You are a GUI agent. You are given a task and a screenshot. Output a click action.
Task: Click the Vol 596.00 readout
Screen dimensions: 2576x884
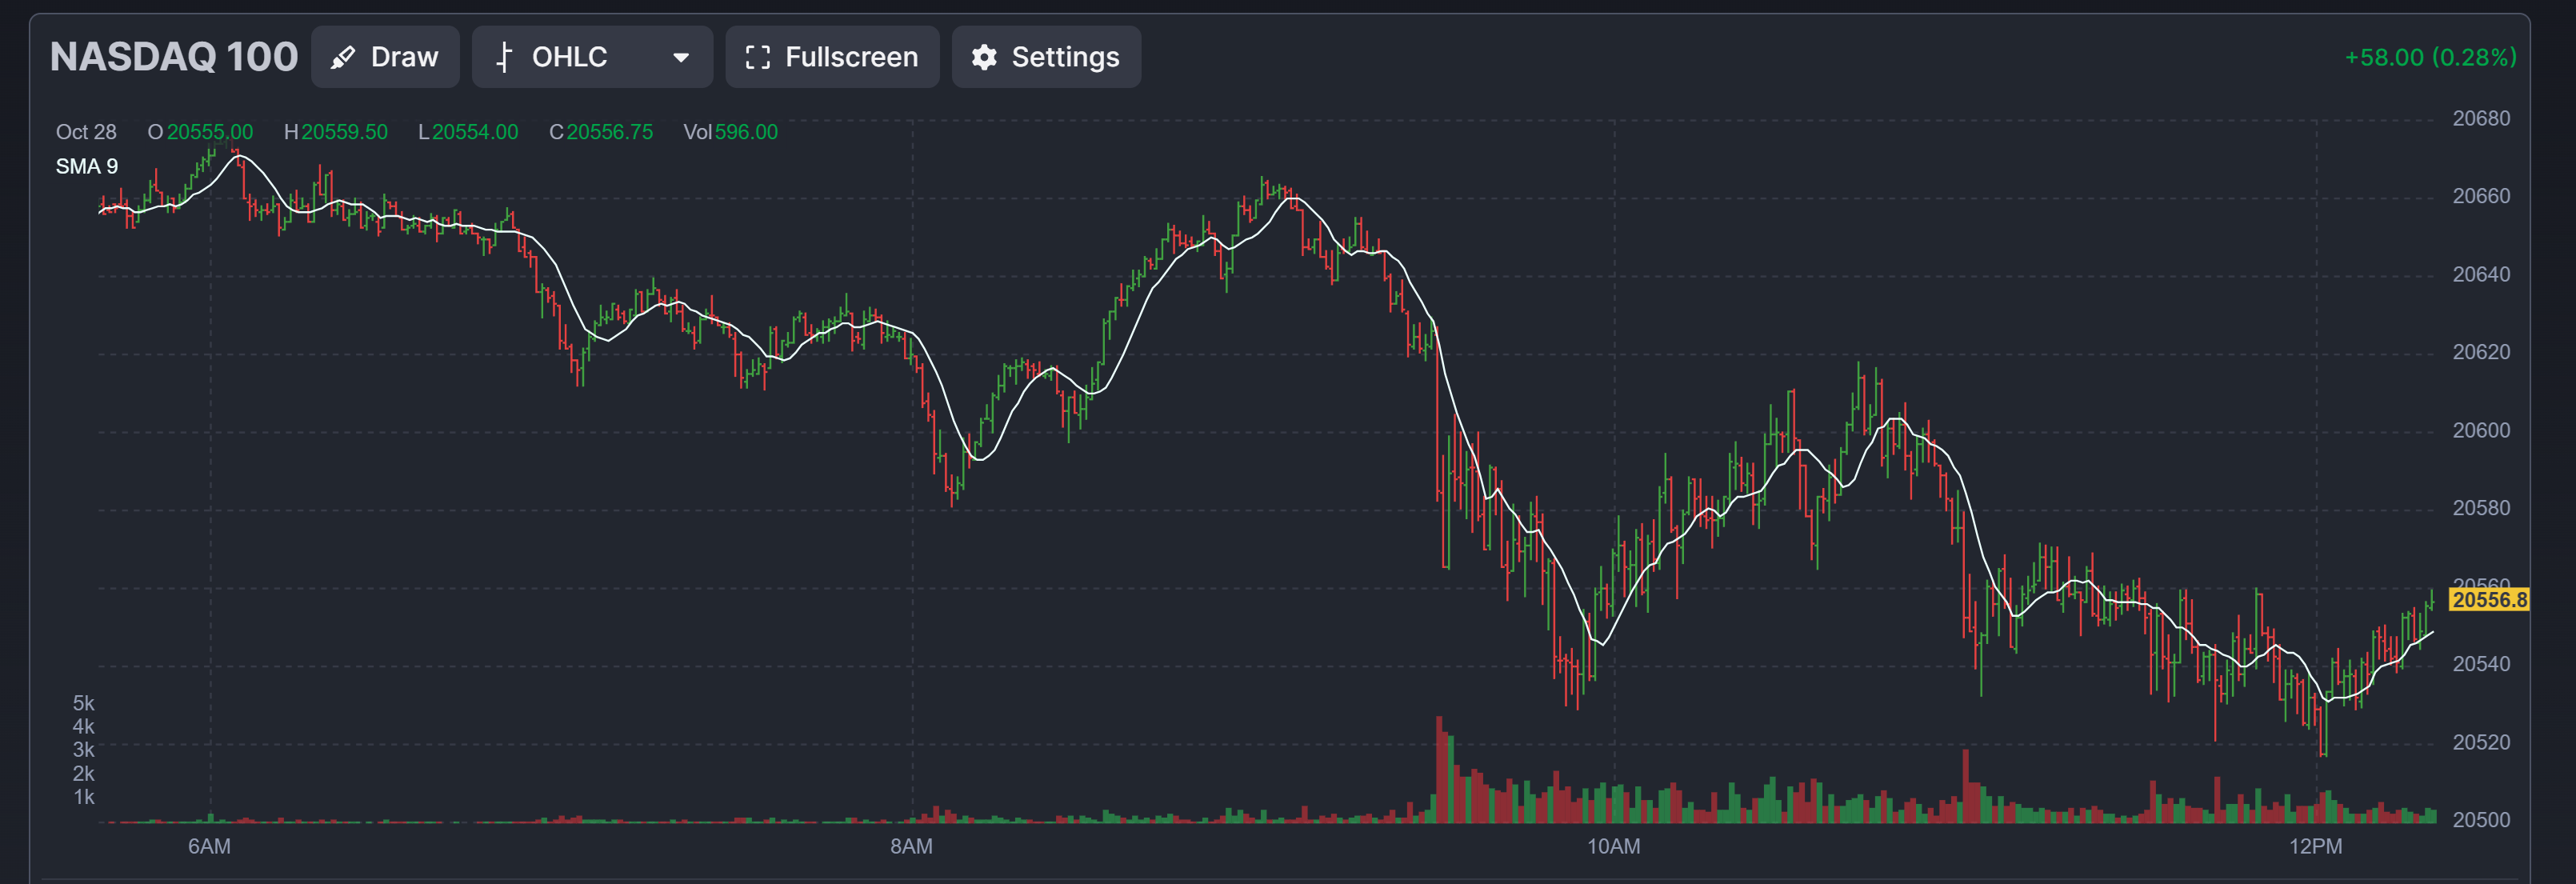pos(730,132)
